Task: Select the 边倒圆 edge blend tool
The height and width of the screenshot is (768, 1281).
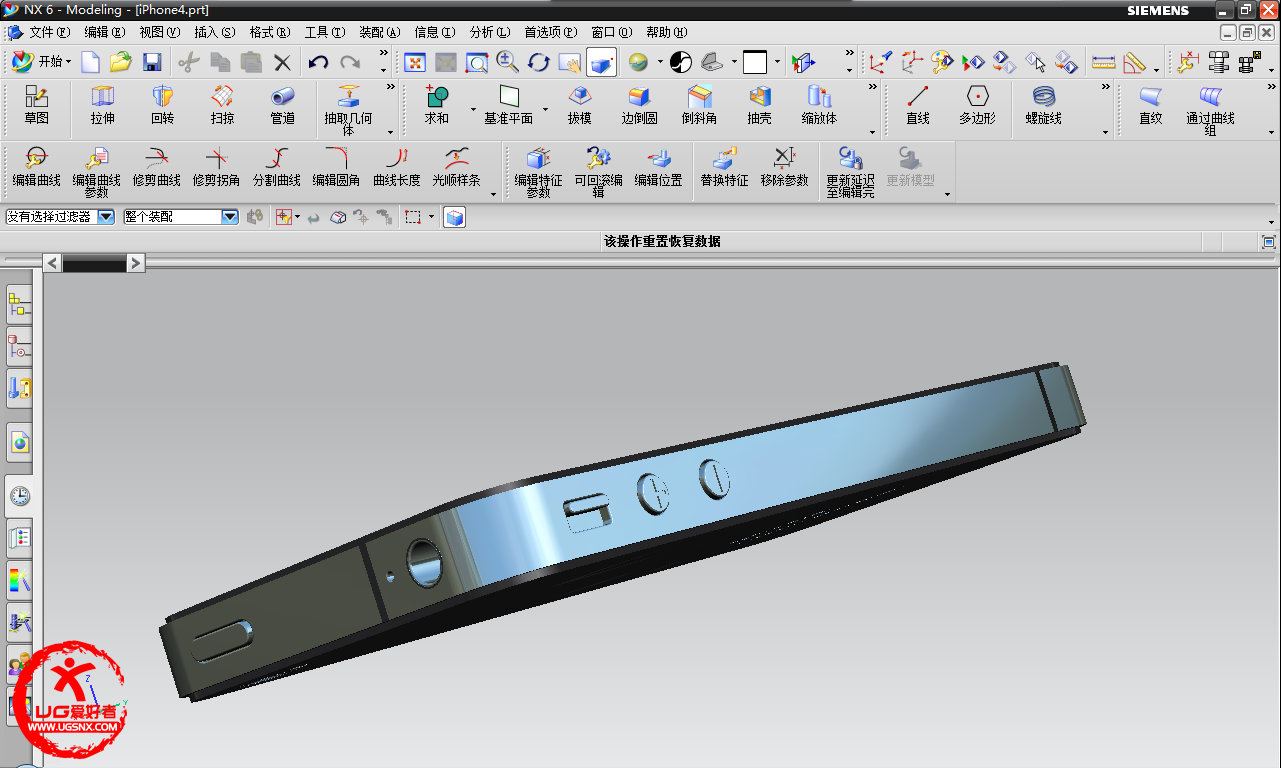Action: (x=639, y=106)
